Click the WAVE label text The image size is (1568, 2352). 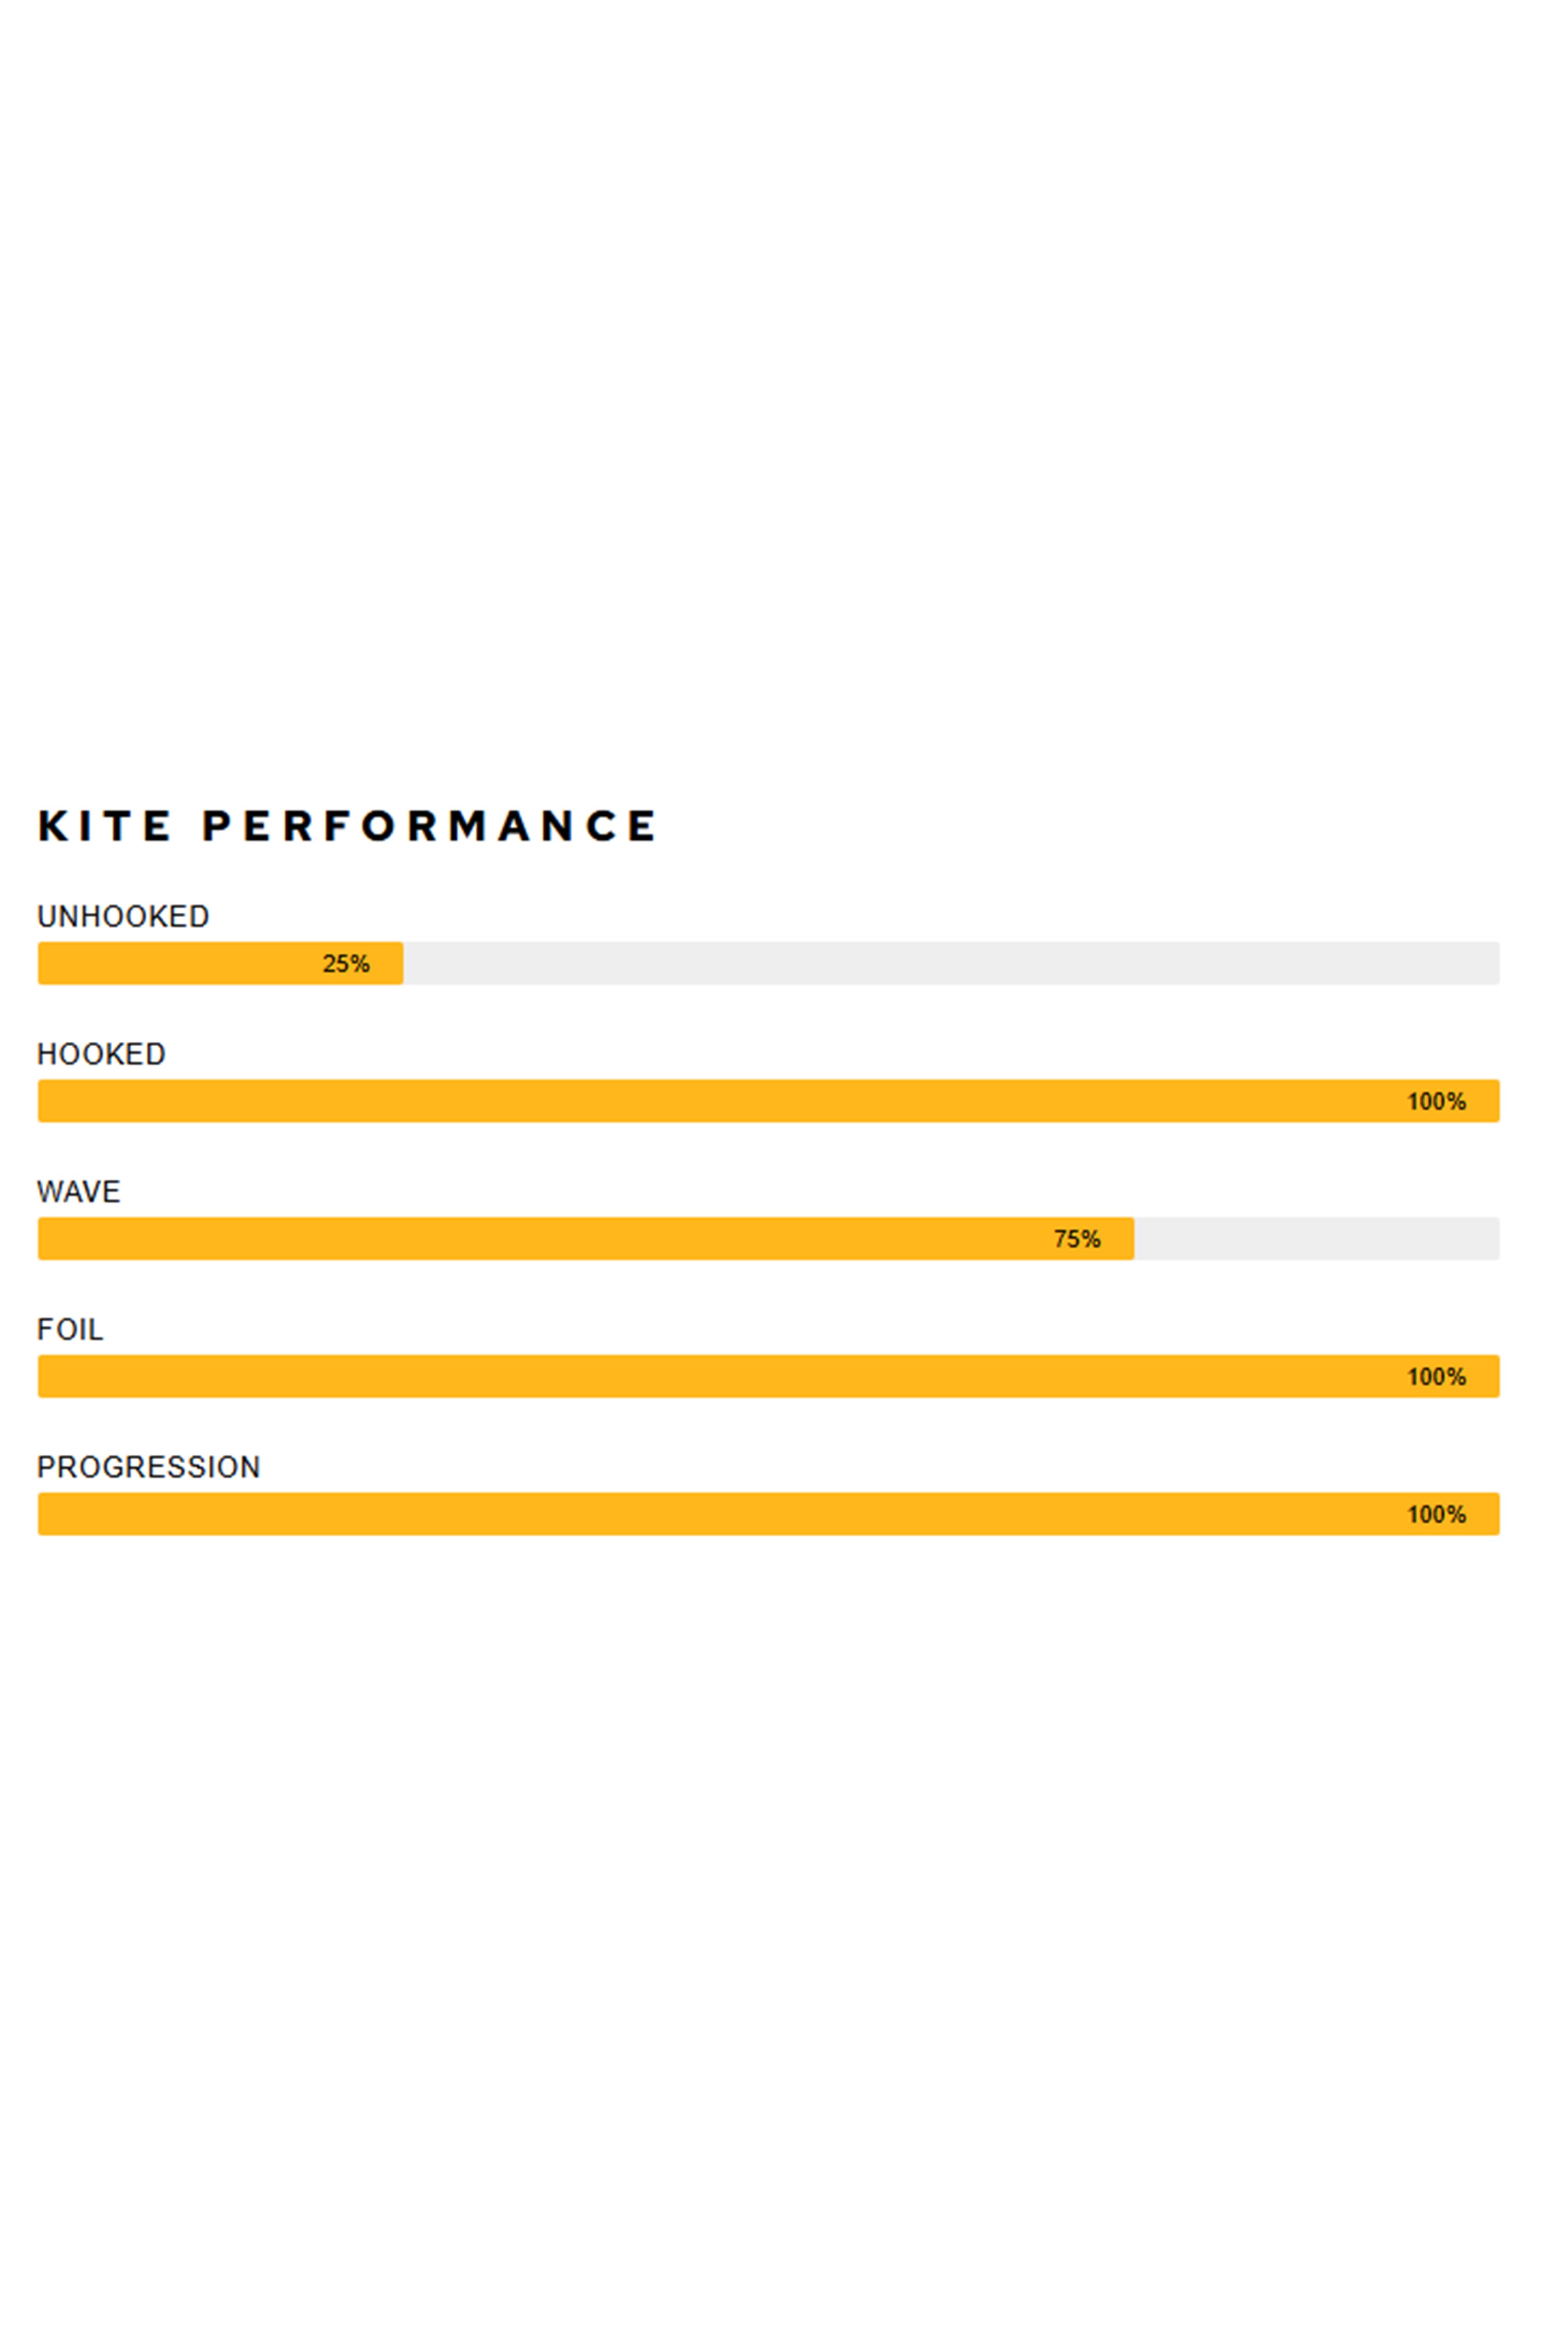point(78,1192)
